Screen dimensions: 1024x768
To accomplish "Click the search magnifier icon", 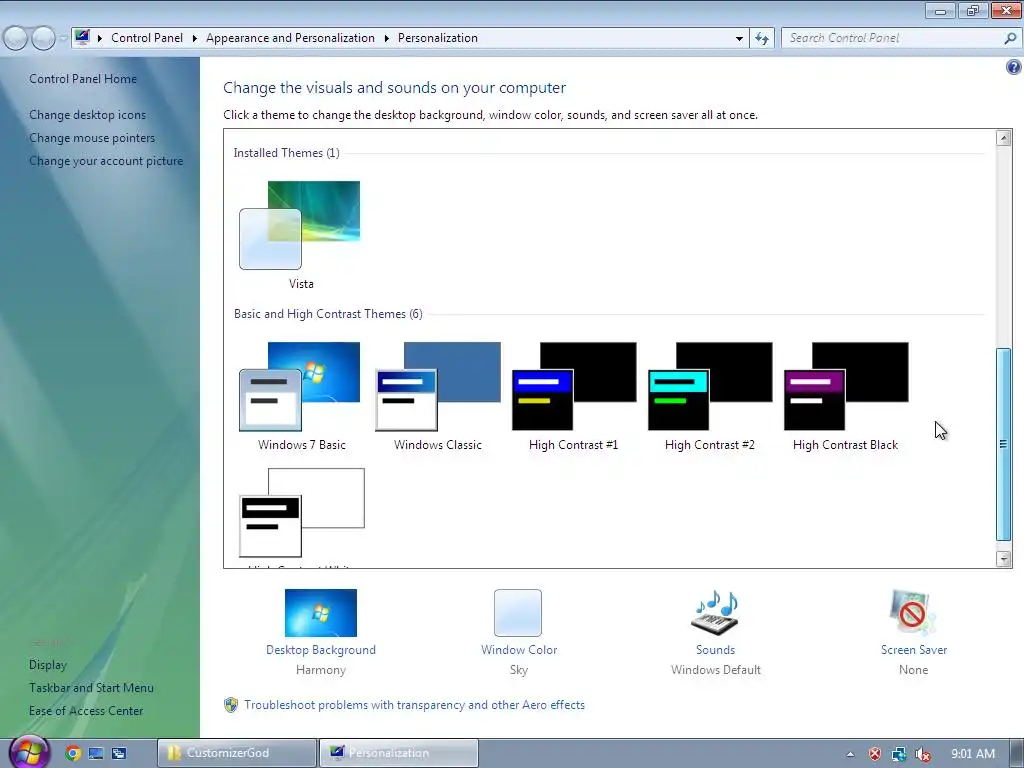I will [1010, 39].
